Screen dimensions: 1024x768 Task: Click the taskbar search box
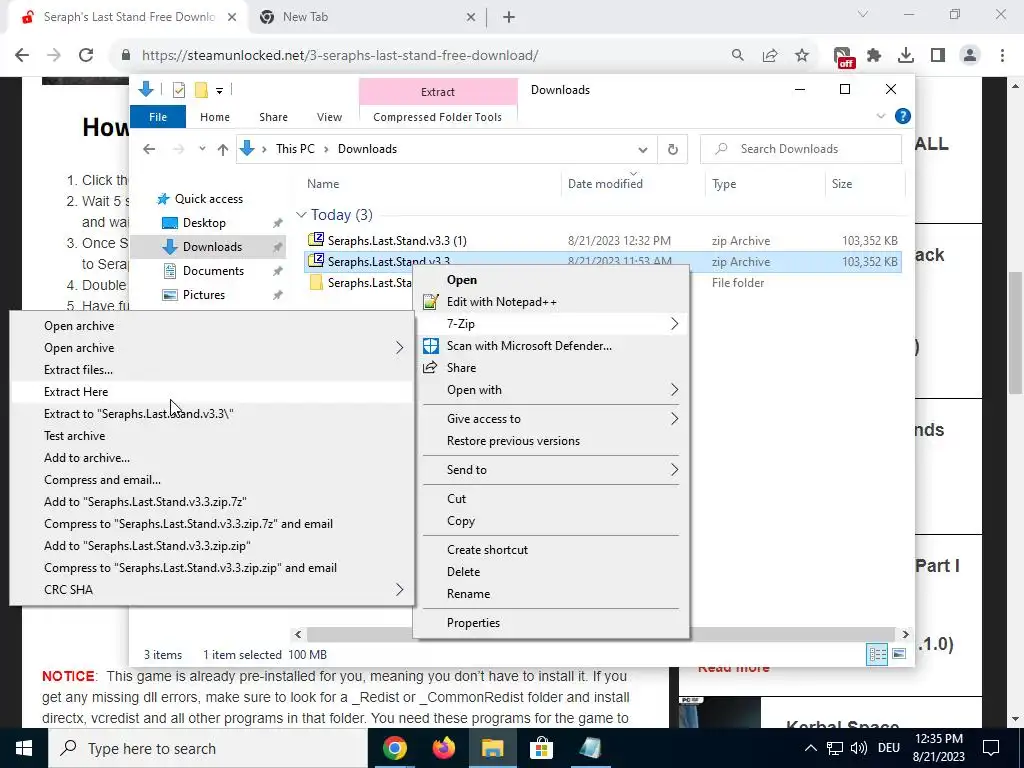(208, 748)
